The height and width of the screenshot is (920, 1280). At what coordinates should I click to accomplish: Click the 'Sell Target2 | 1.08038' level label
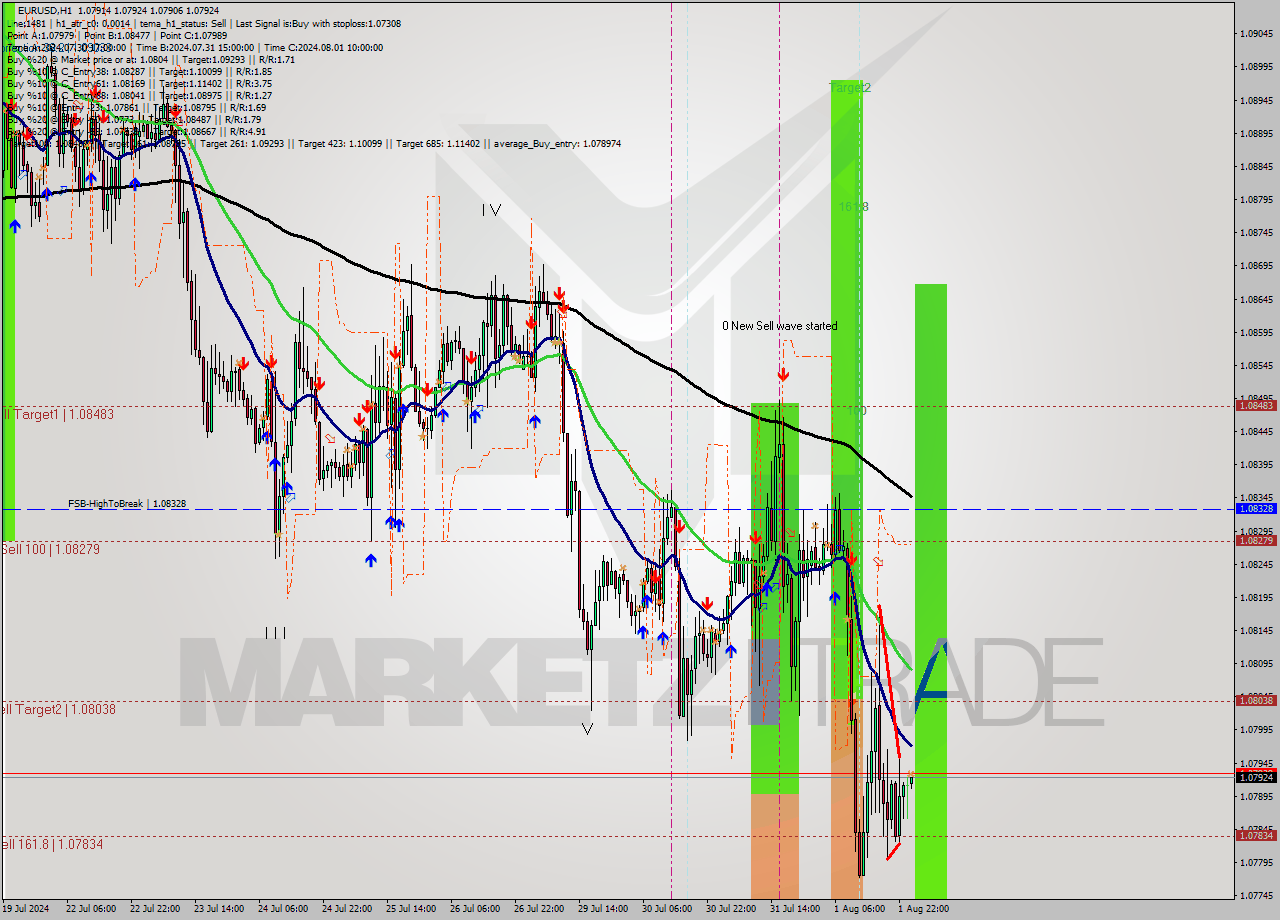(58, 709)
